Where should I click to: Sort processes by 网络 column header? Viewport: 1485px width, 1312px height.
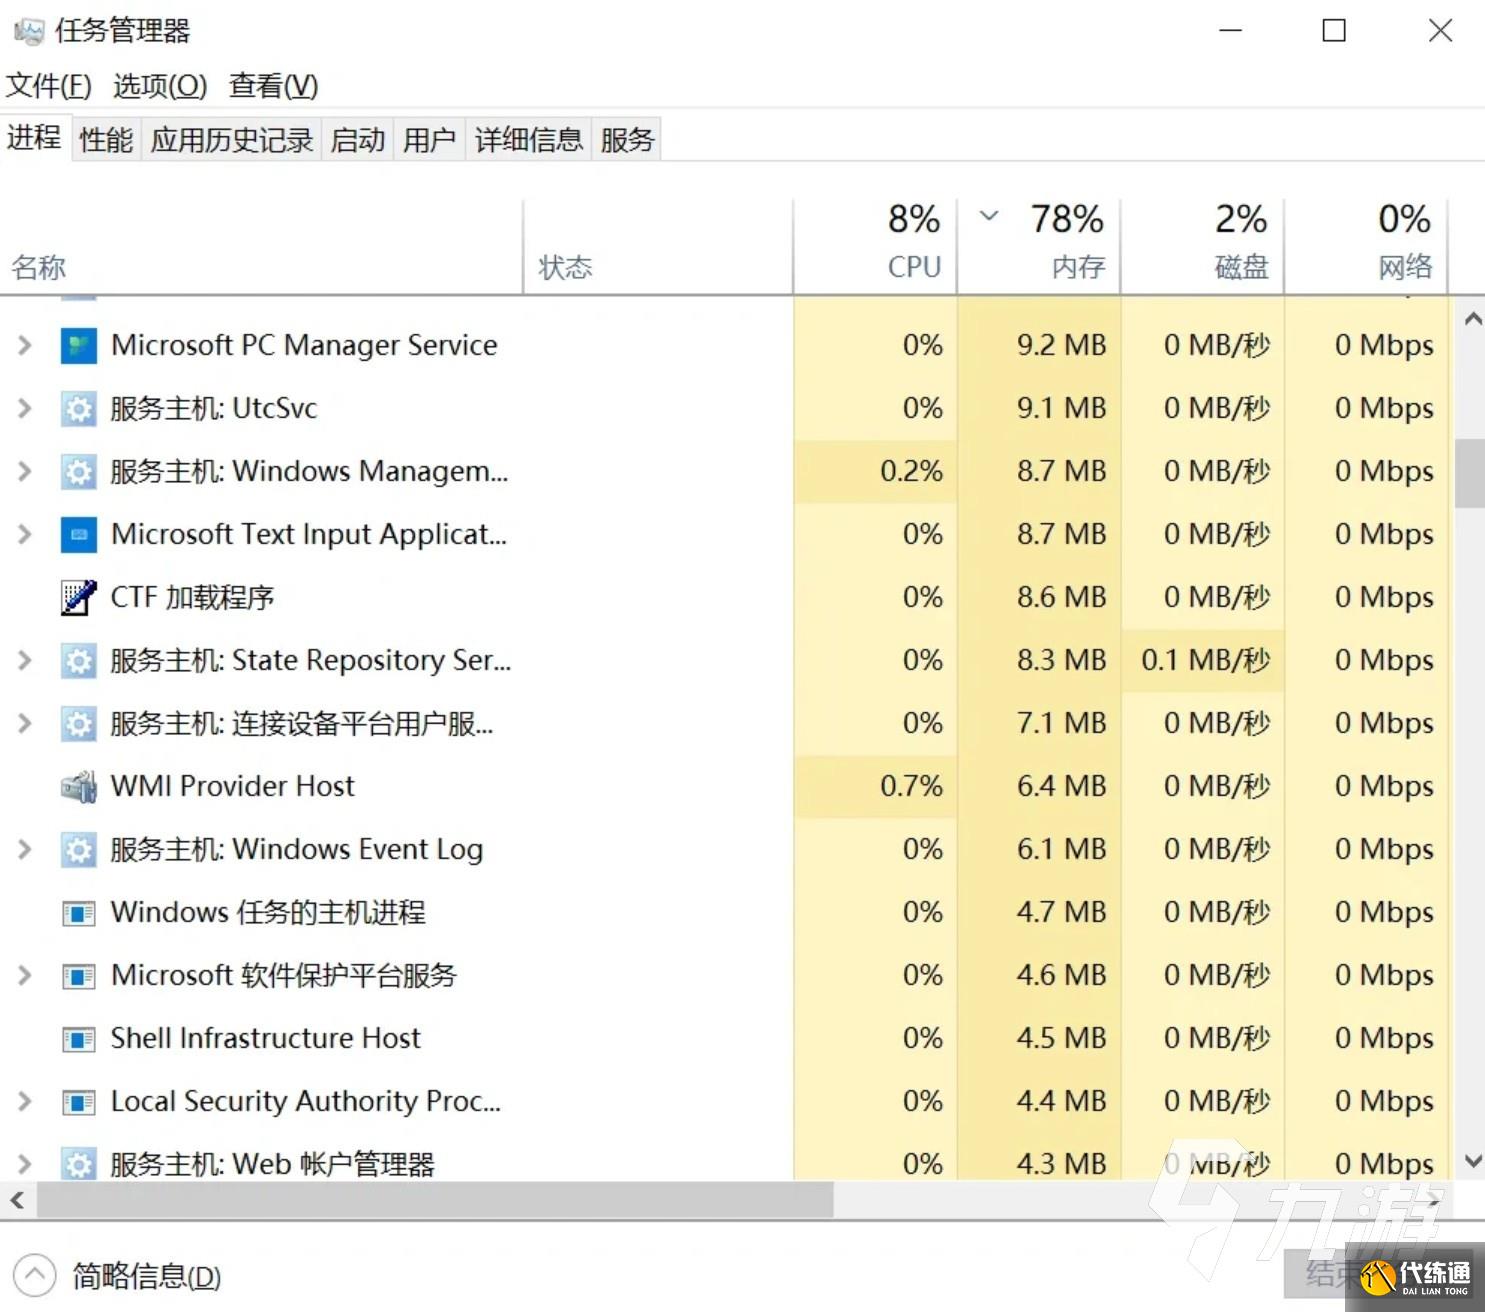pos(1366,247)
